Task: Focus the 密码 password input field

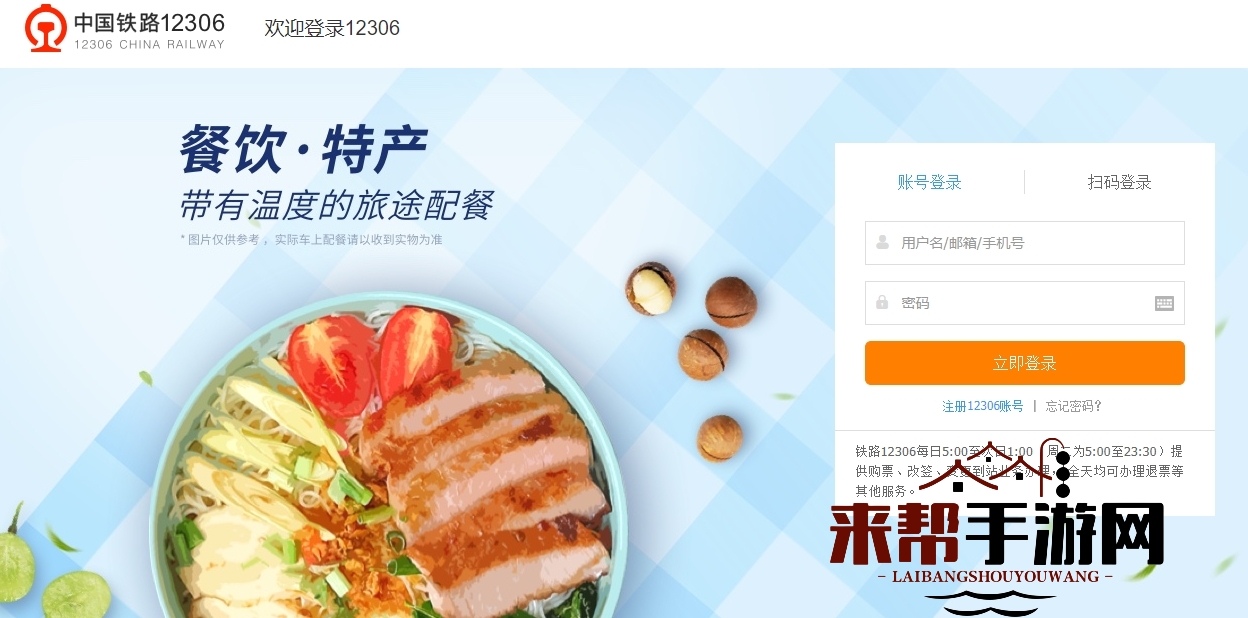Action: click(1024, 303)
